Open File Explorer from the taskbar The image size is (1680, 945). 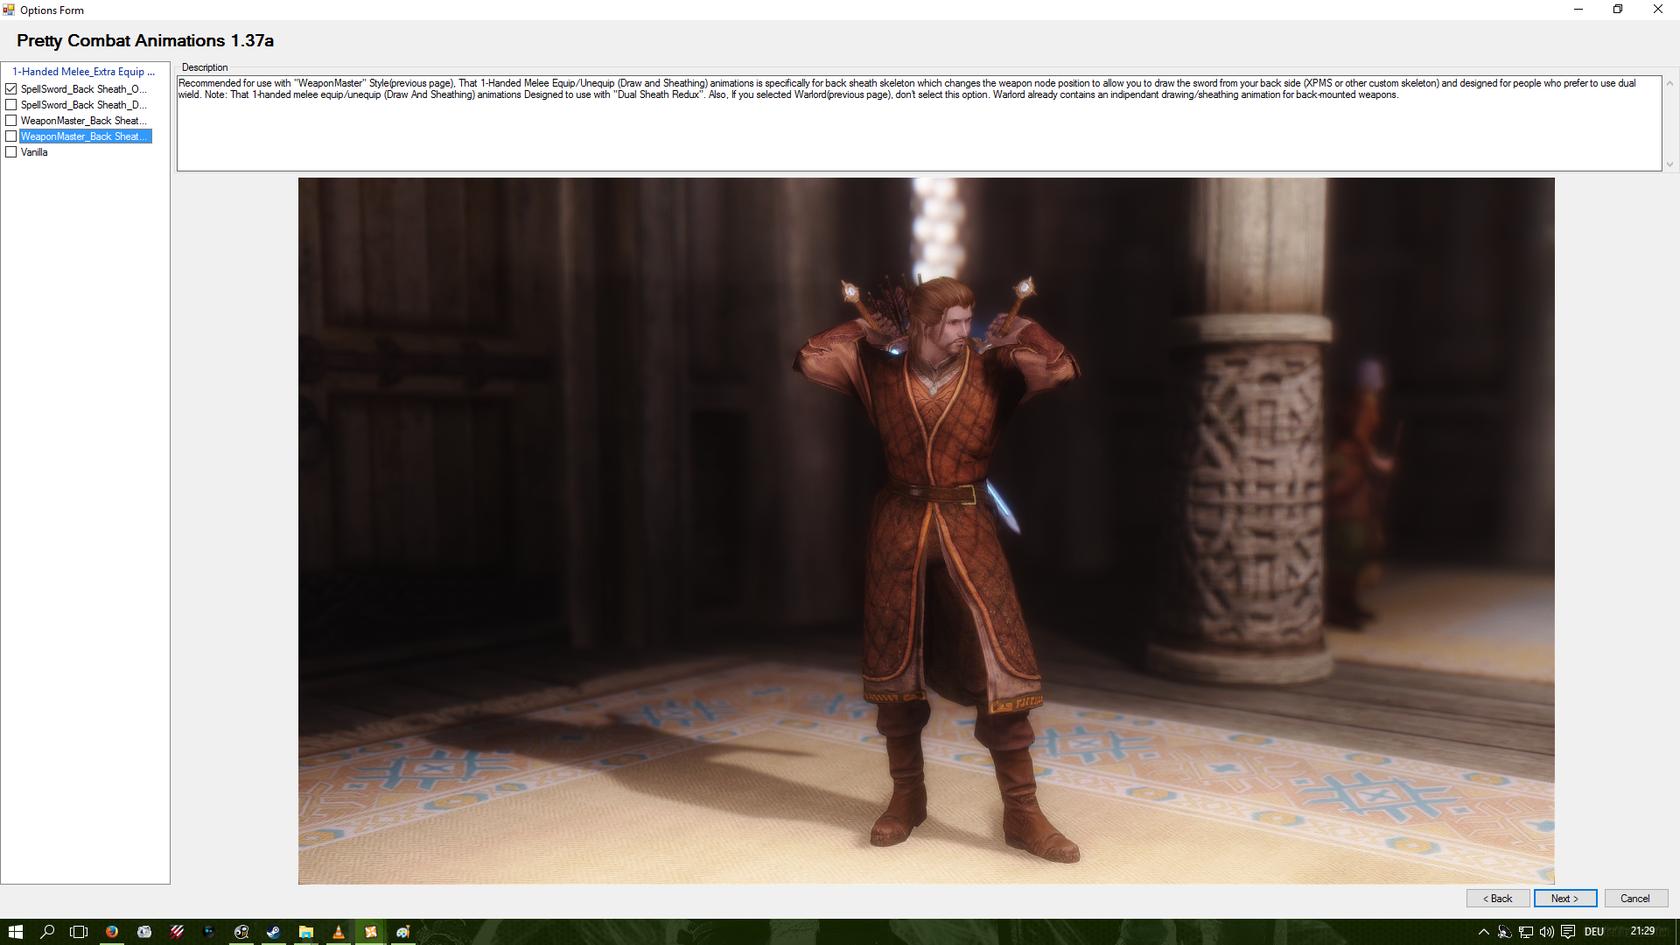pos(306,932)
